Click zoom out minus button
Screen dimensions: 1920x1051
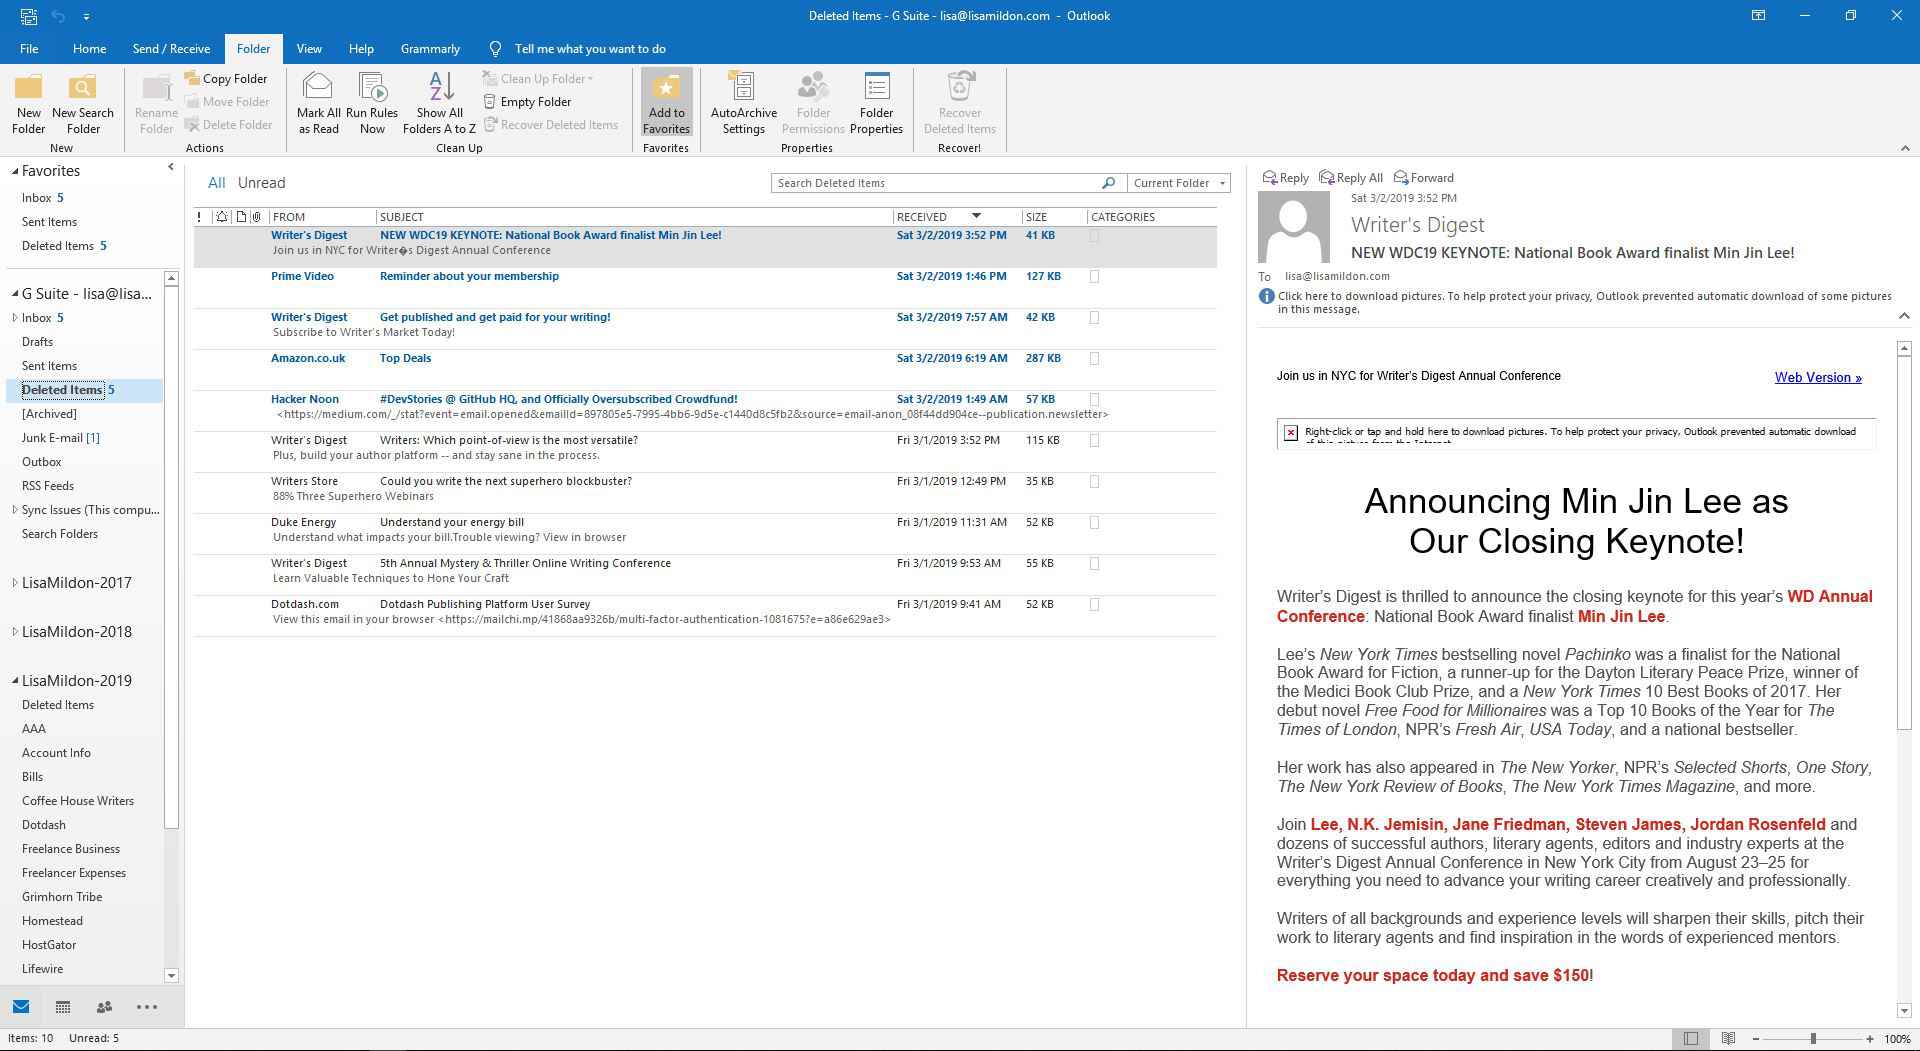click(x=1755, y=1039)
